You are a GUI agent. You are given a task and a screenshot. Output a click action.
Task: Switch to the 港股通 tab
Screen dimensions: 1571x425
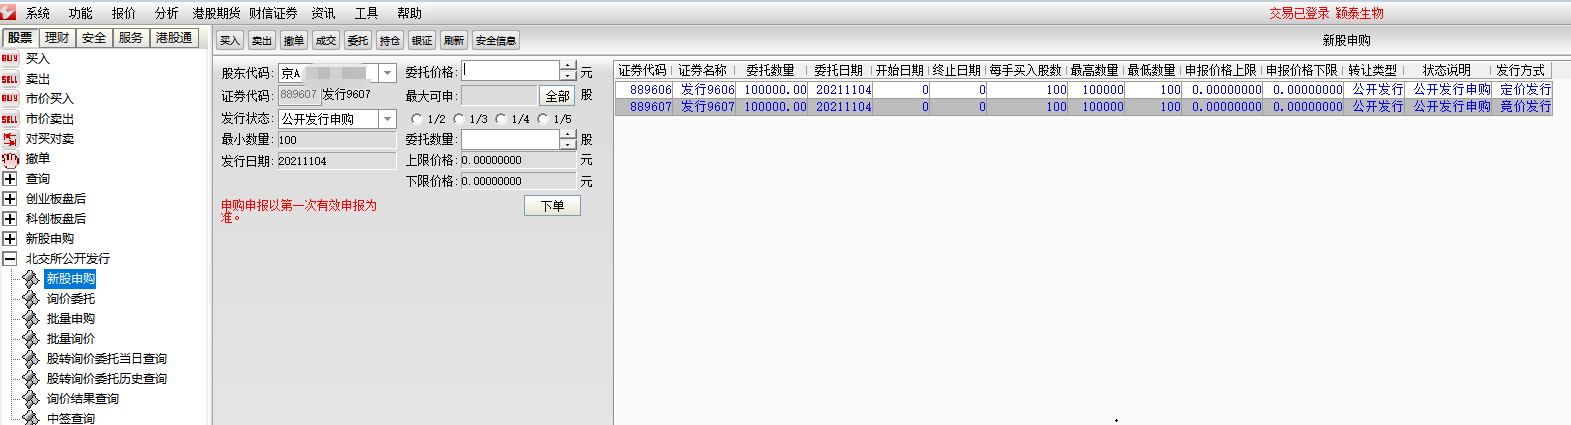pos(174,38)
